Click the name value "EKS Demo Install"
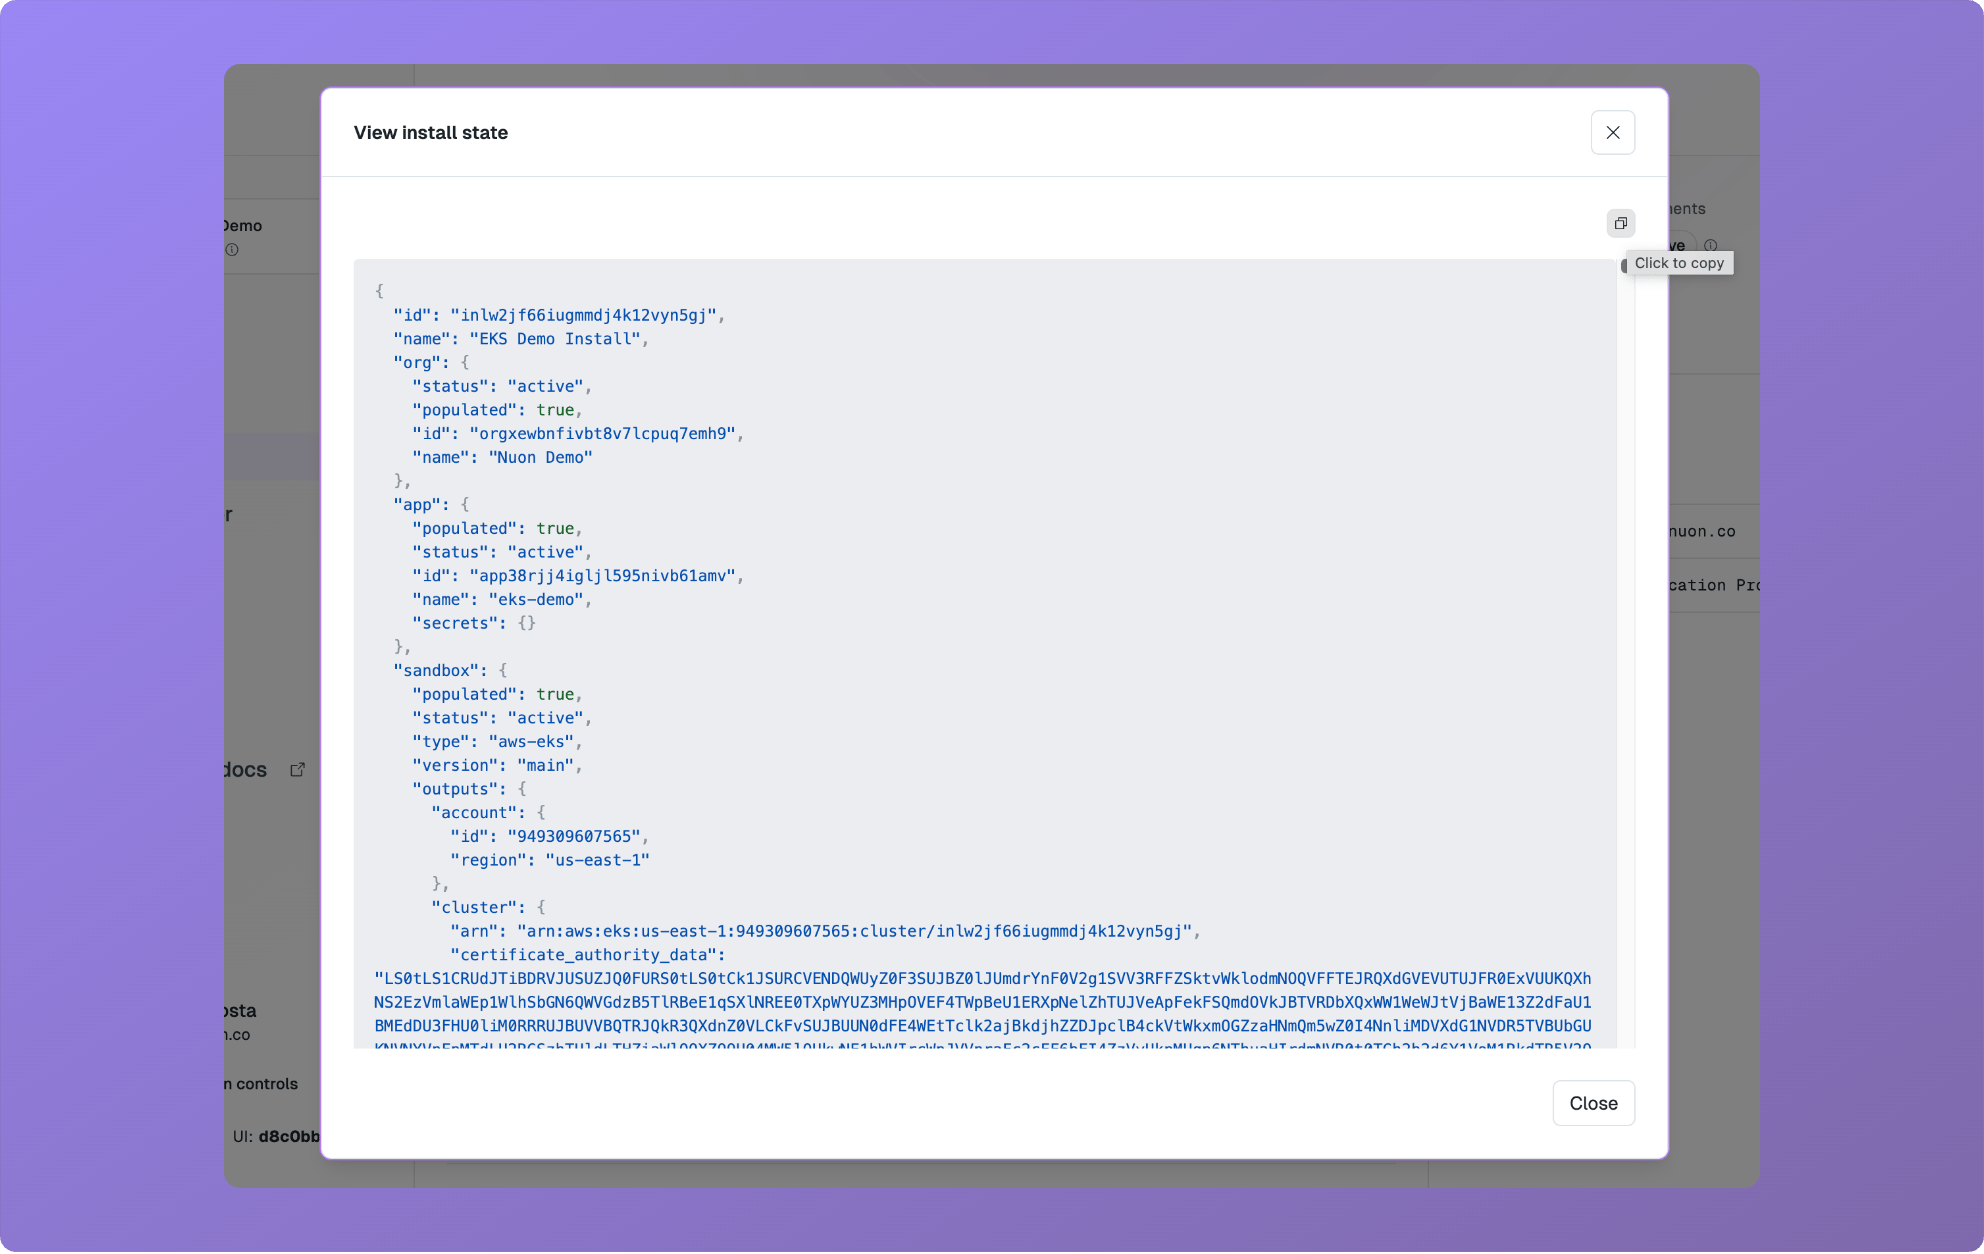Viewport: 1984px width, 1254px height. [x=555, y=339]
